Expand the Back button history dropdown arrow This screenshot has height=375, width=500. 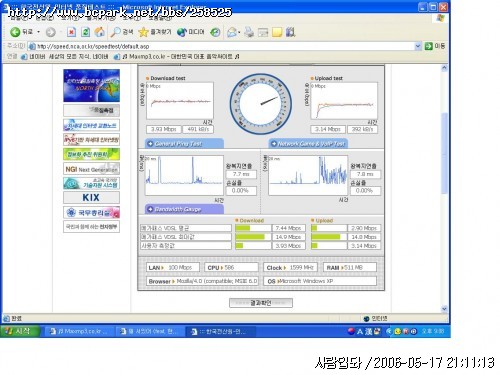coord(38,32)
